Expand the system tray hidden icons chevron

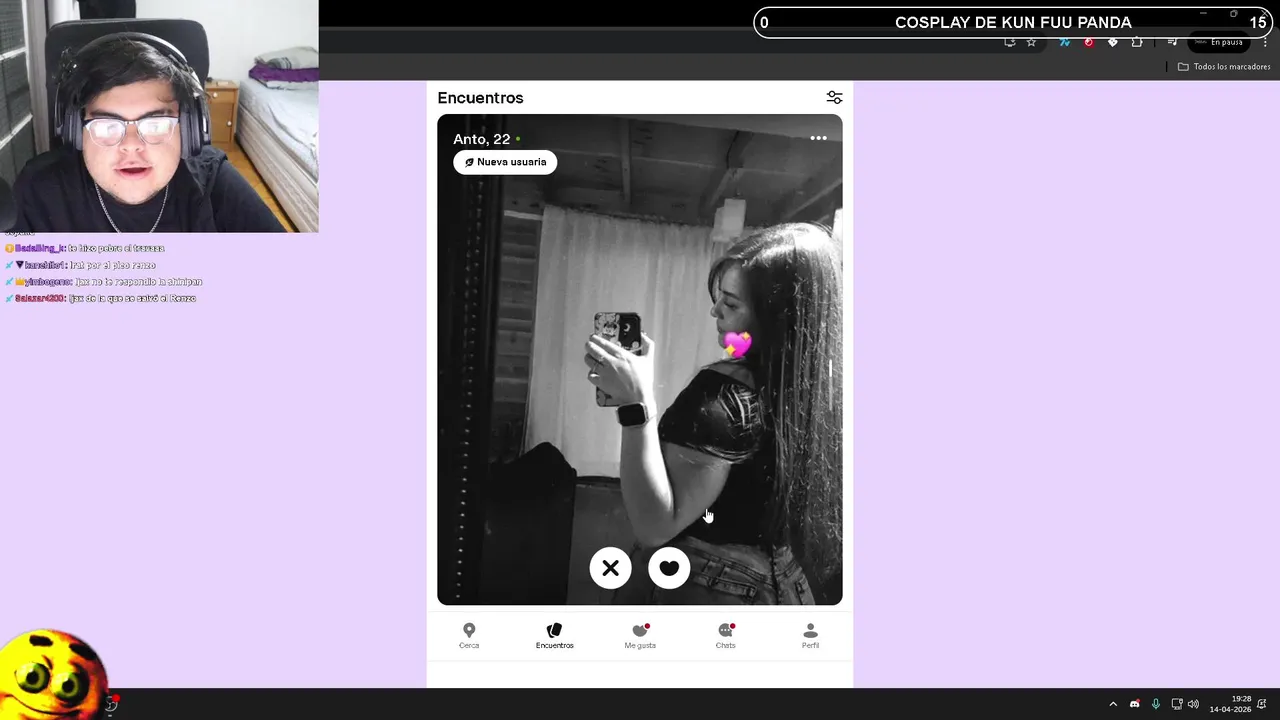tap(1113, 704)
